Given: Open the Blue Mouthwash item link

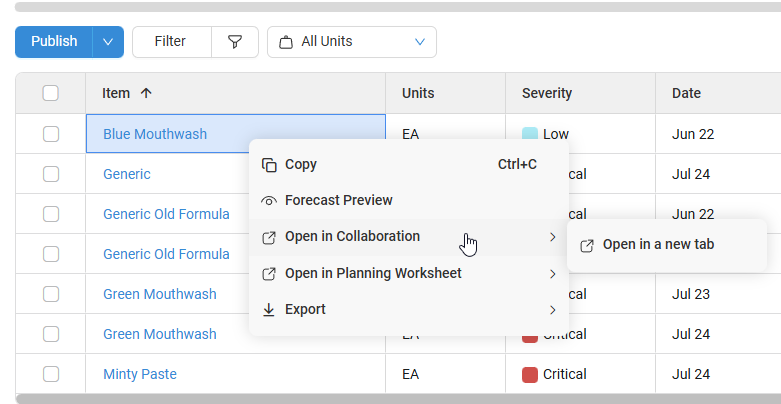Looking at the screenshot, I should click(x=155, y=134).
